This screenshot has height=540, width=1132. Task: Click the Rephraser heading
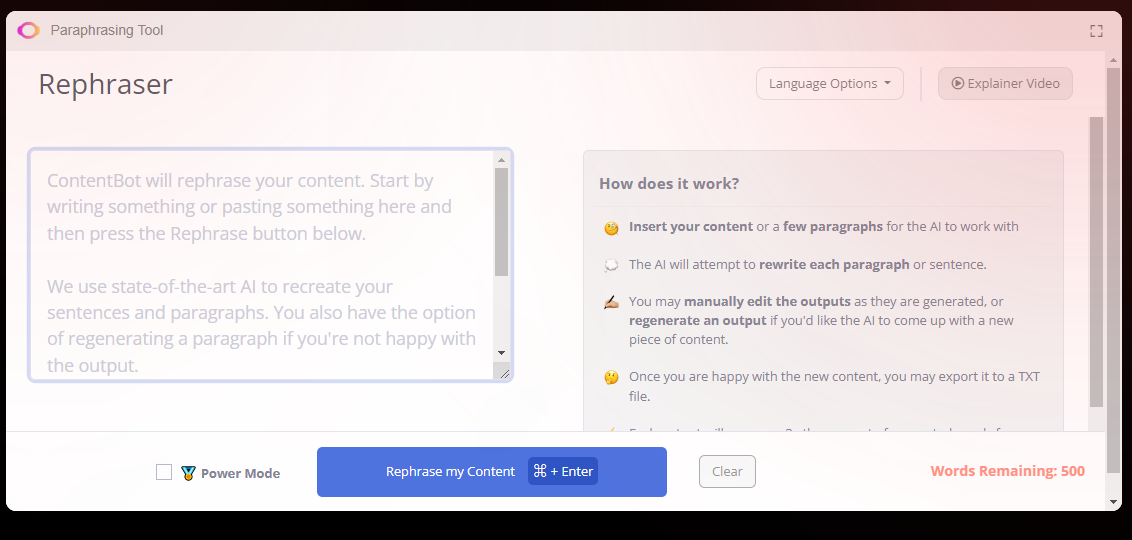tap(105, 84)
